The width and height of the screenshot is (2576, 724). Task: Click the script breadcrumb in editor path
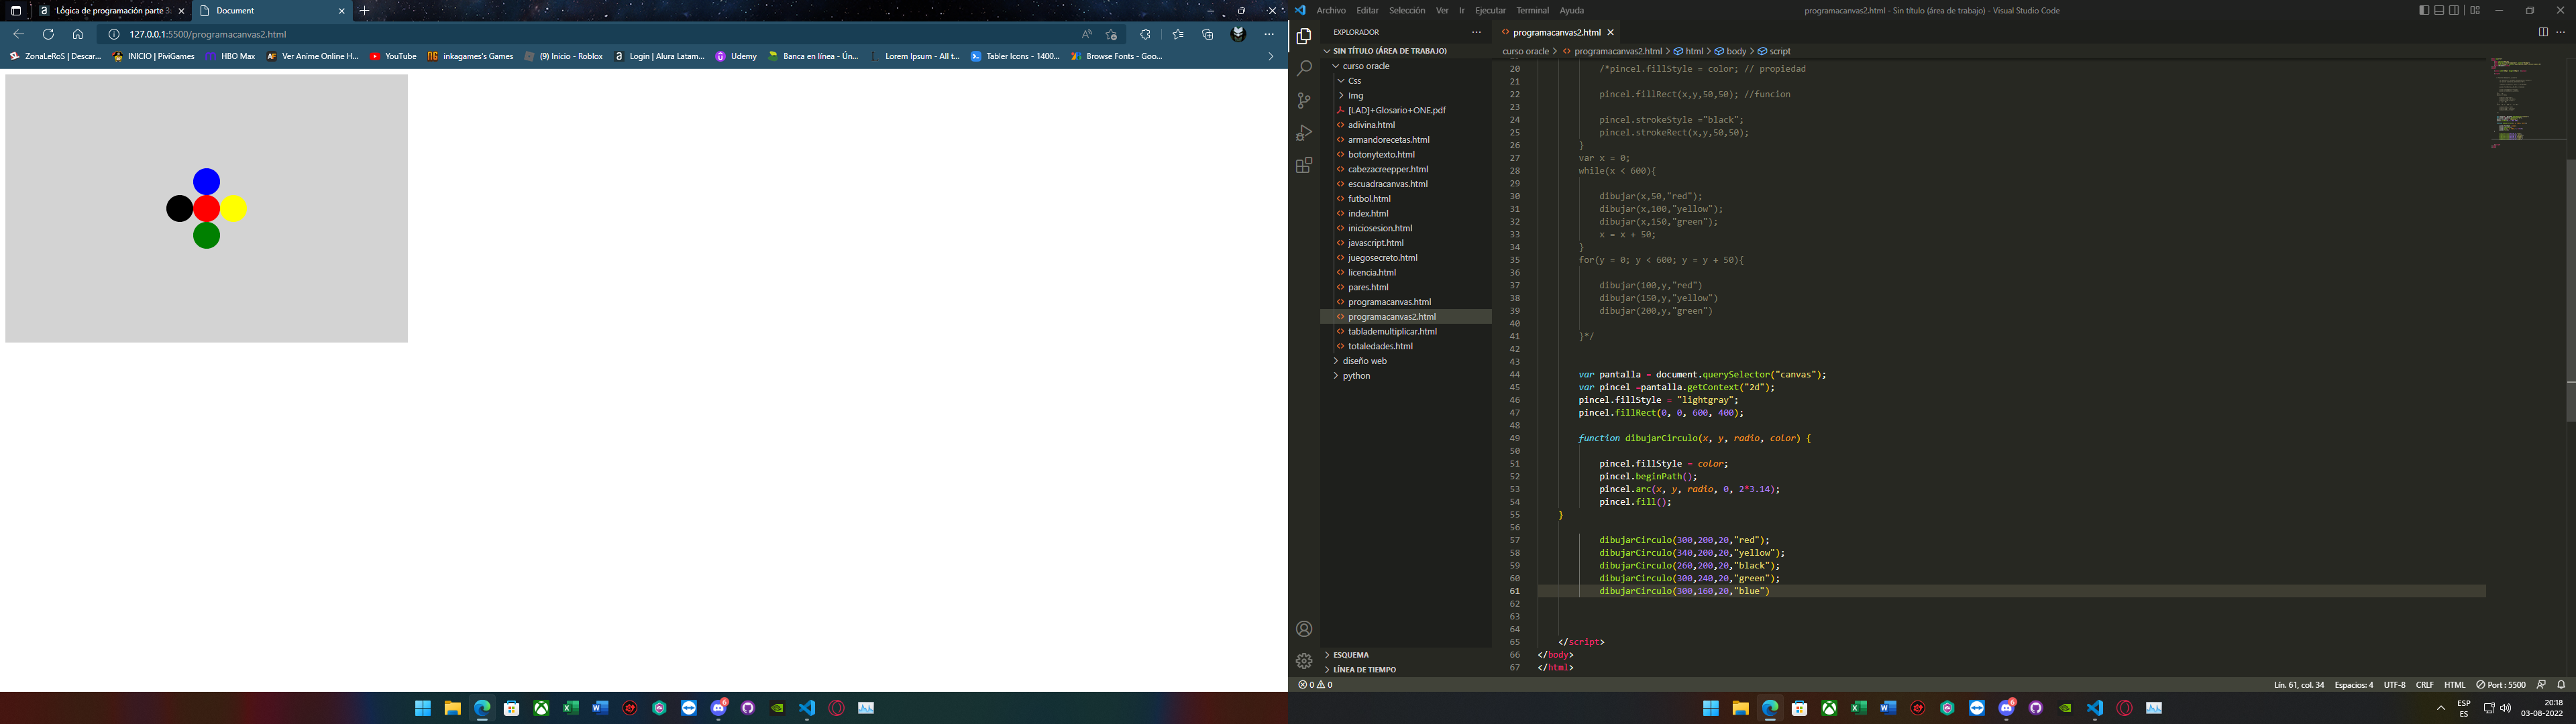[1775, 51]
